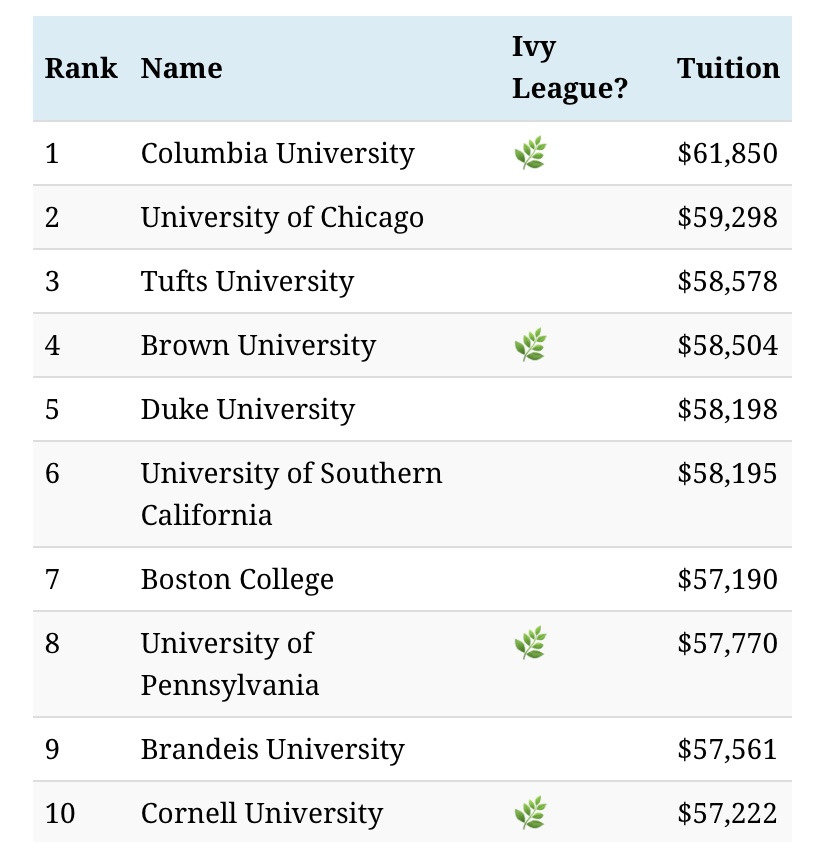Viewport: 826px width, 842px height.
Task: Select the Boston College row name
Action: click(x=237, y=579)
